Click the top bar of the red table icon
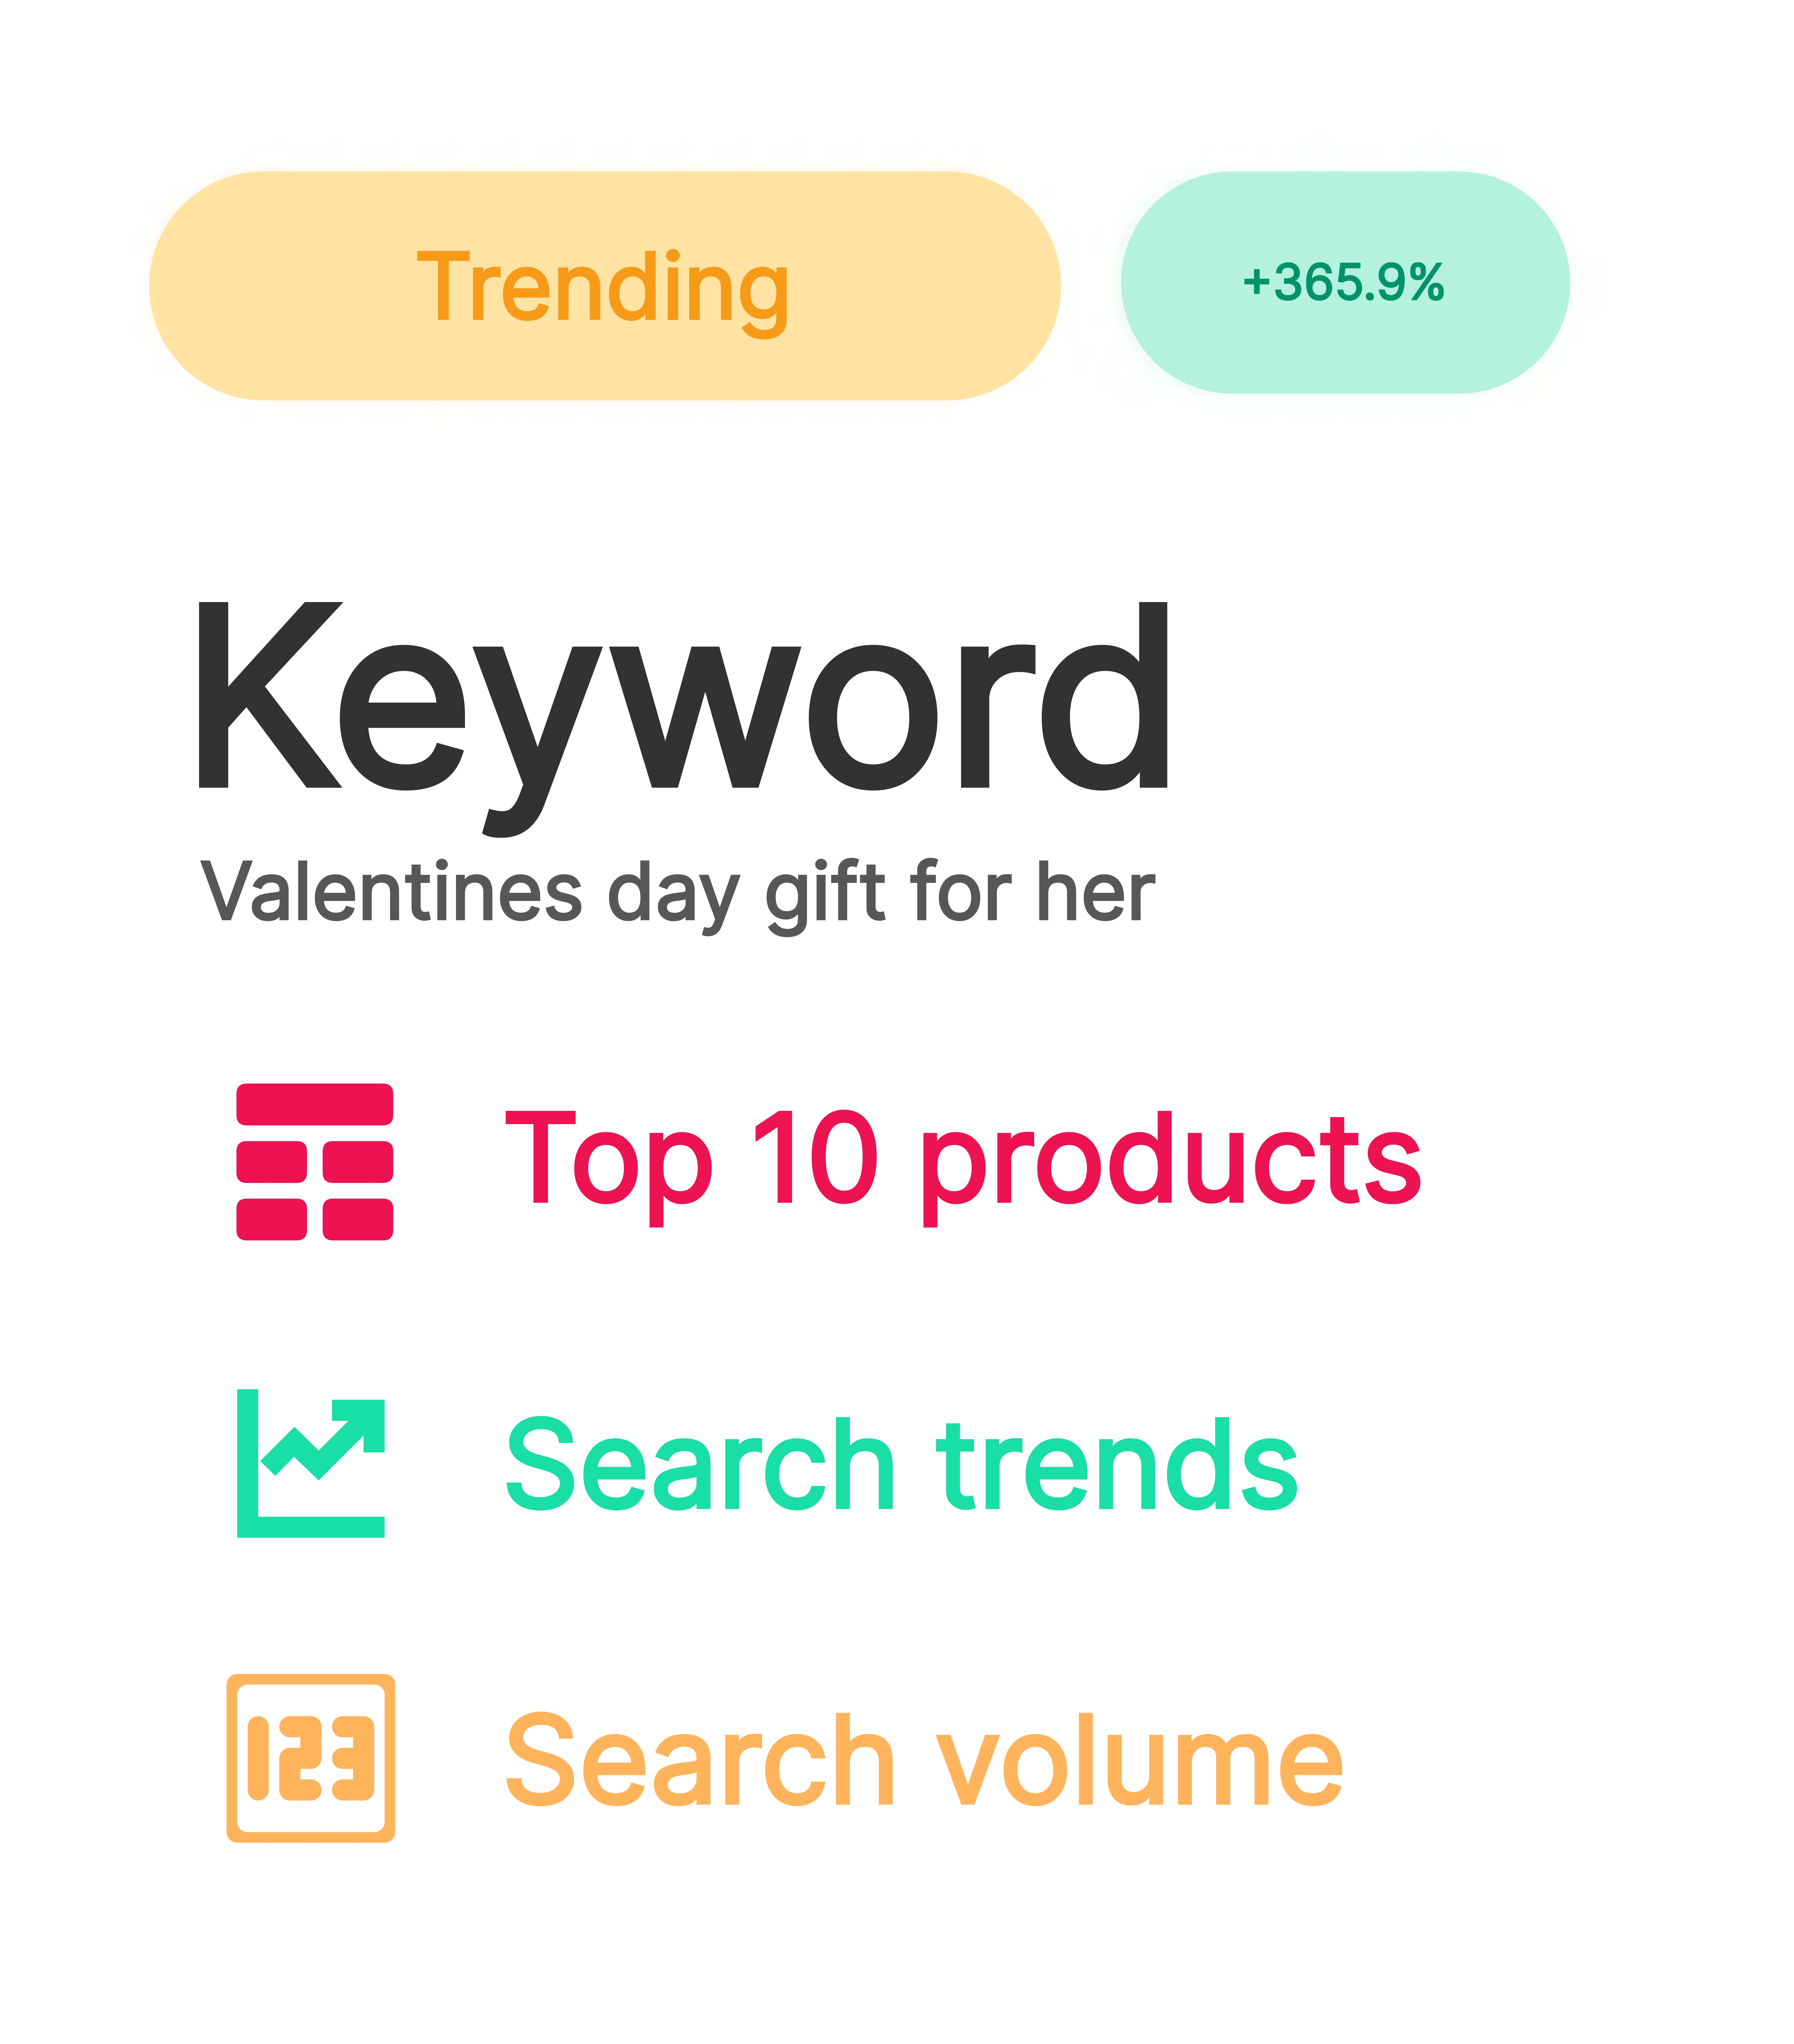This screenshot has width=1794, height=2044. pos(314,1104)
